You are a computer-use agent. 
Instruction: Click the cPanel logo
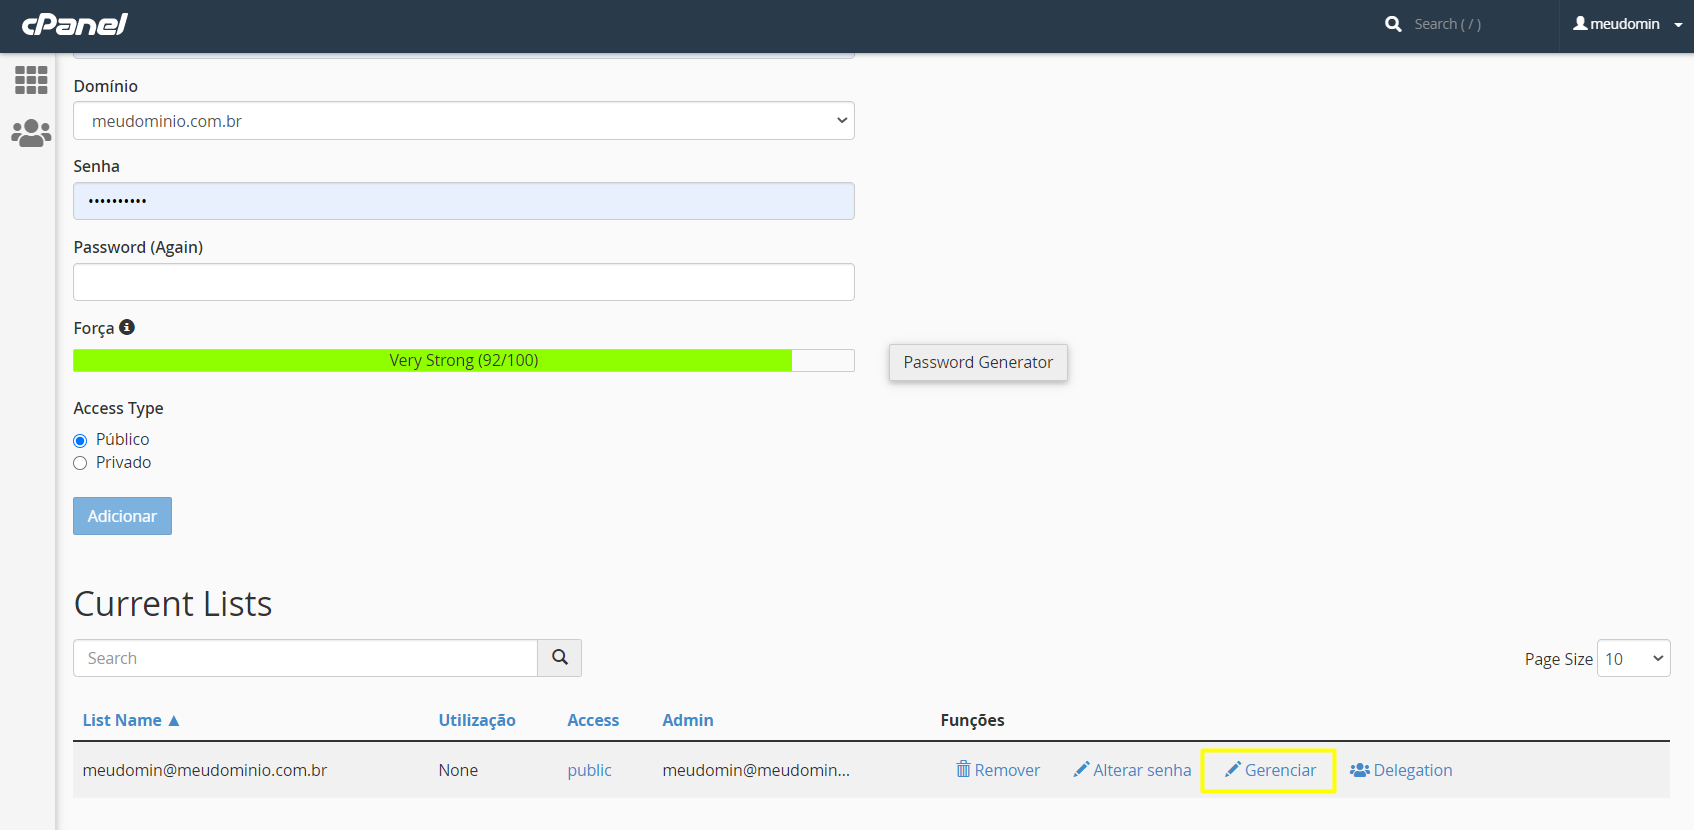click(75, 24)
